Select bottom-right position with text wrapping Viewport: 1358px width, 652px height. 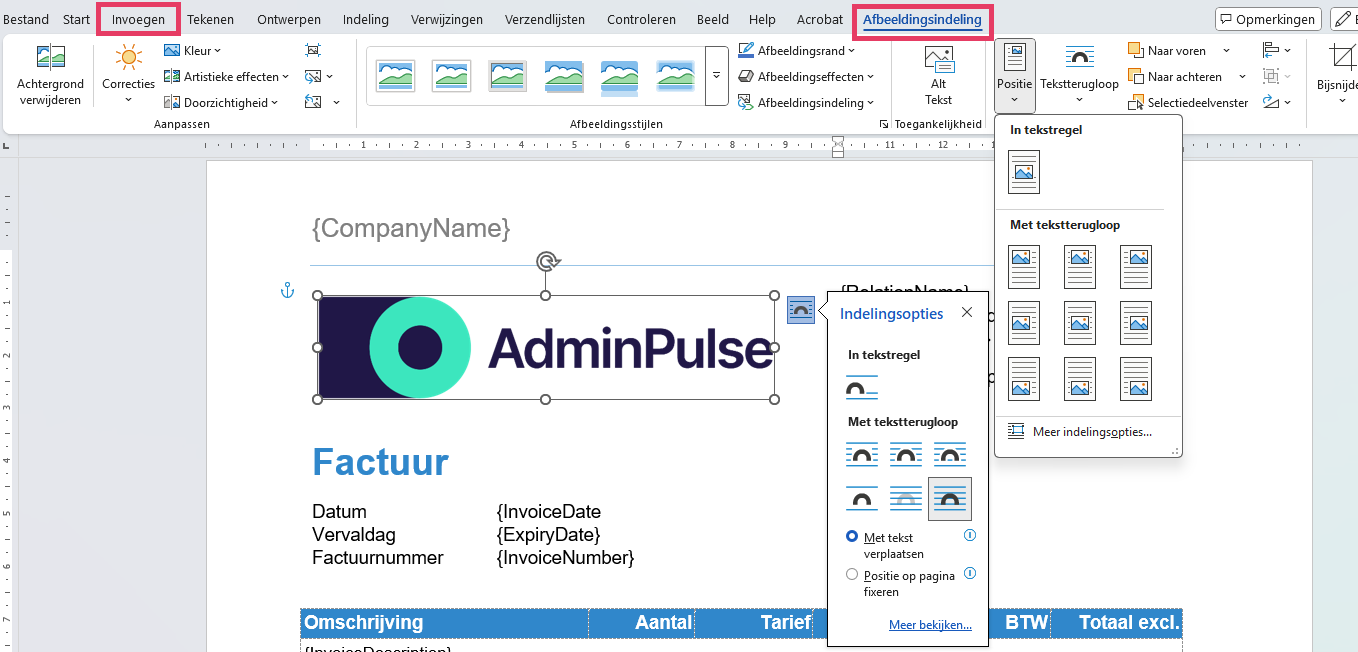point(1136,379)
